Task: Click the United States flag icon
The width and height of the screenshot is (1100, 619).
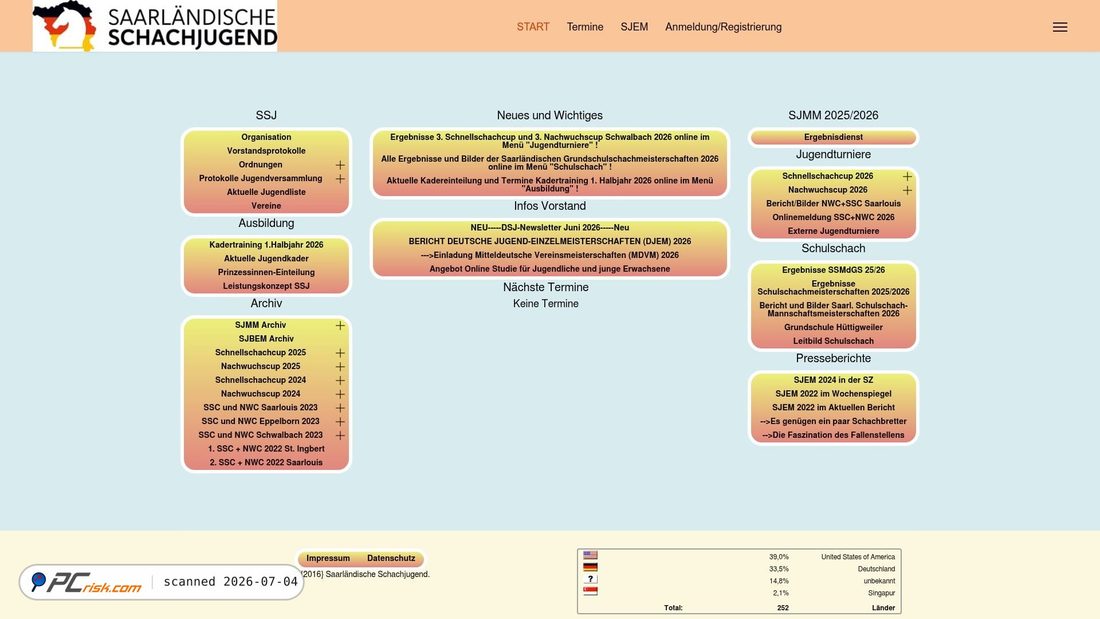Action: coord(591,555)
